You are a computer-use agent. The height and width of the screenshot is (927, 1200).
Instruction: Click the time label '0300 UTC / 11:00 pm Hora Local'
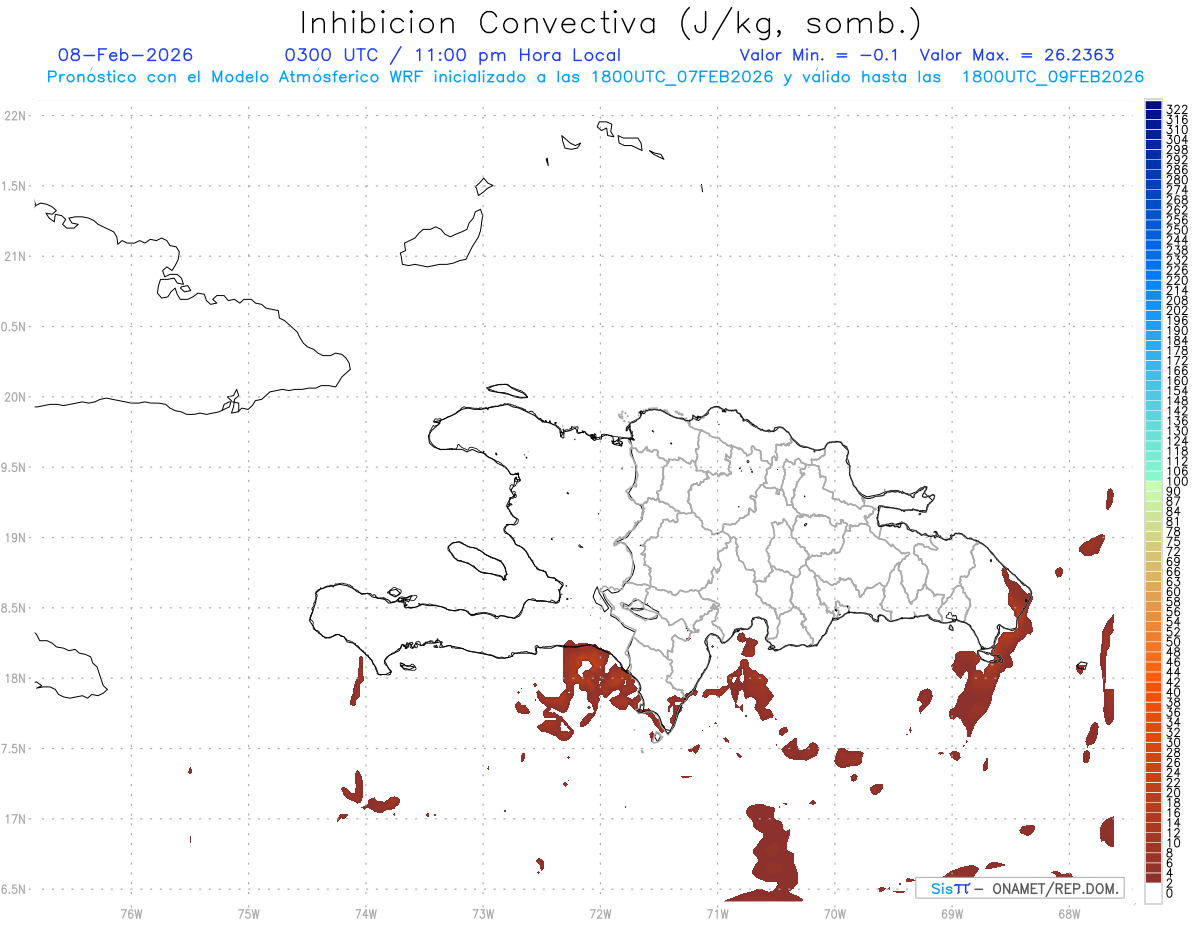(453, 55)
